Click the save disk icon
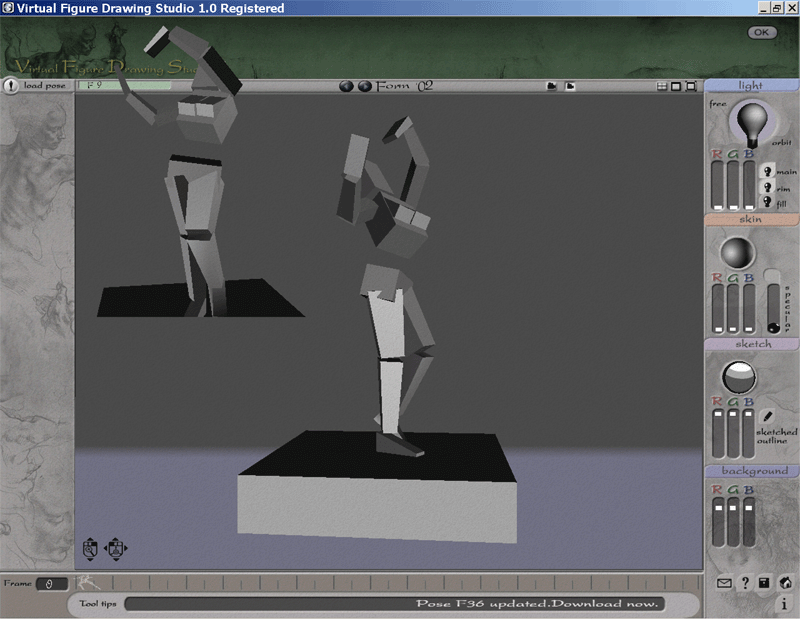The width and height of the screenshot is (800, 619). [765, 583]
